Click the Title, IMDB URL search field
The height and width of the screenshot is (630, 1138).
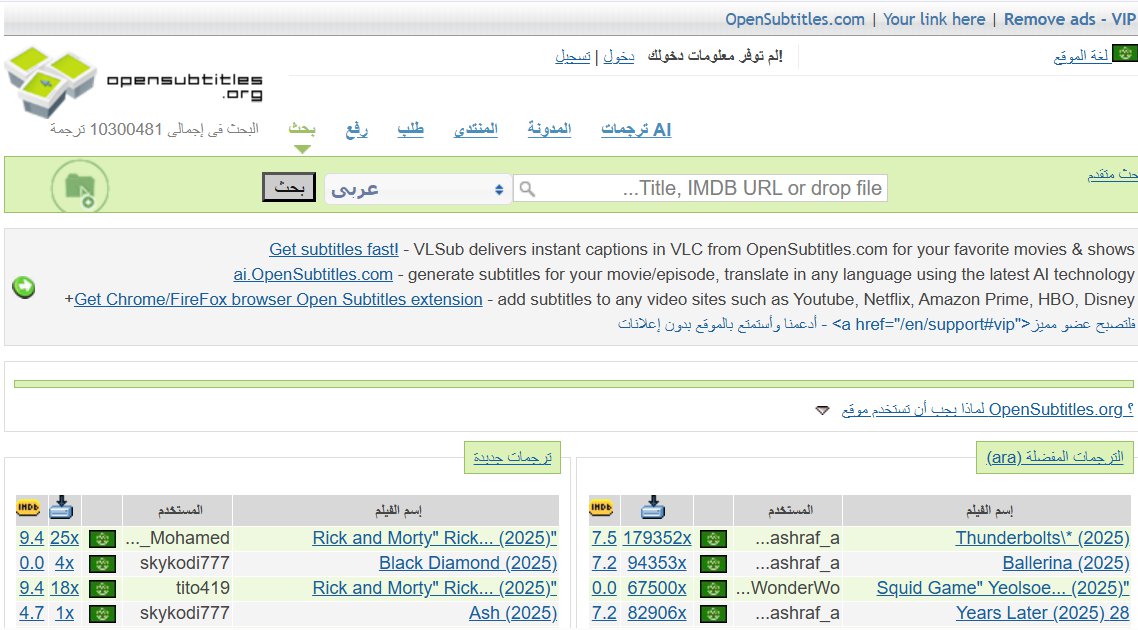700,187
